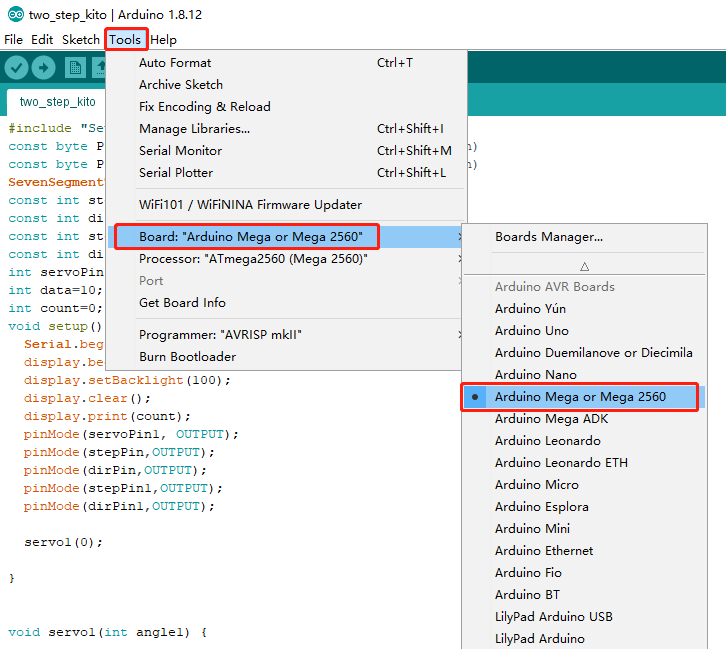
Task: Select Arduino Nano board
Action: (584, 375)
